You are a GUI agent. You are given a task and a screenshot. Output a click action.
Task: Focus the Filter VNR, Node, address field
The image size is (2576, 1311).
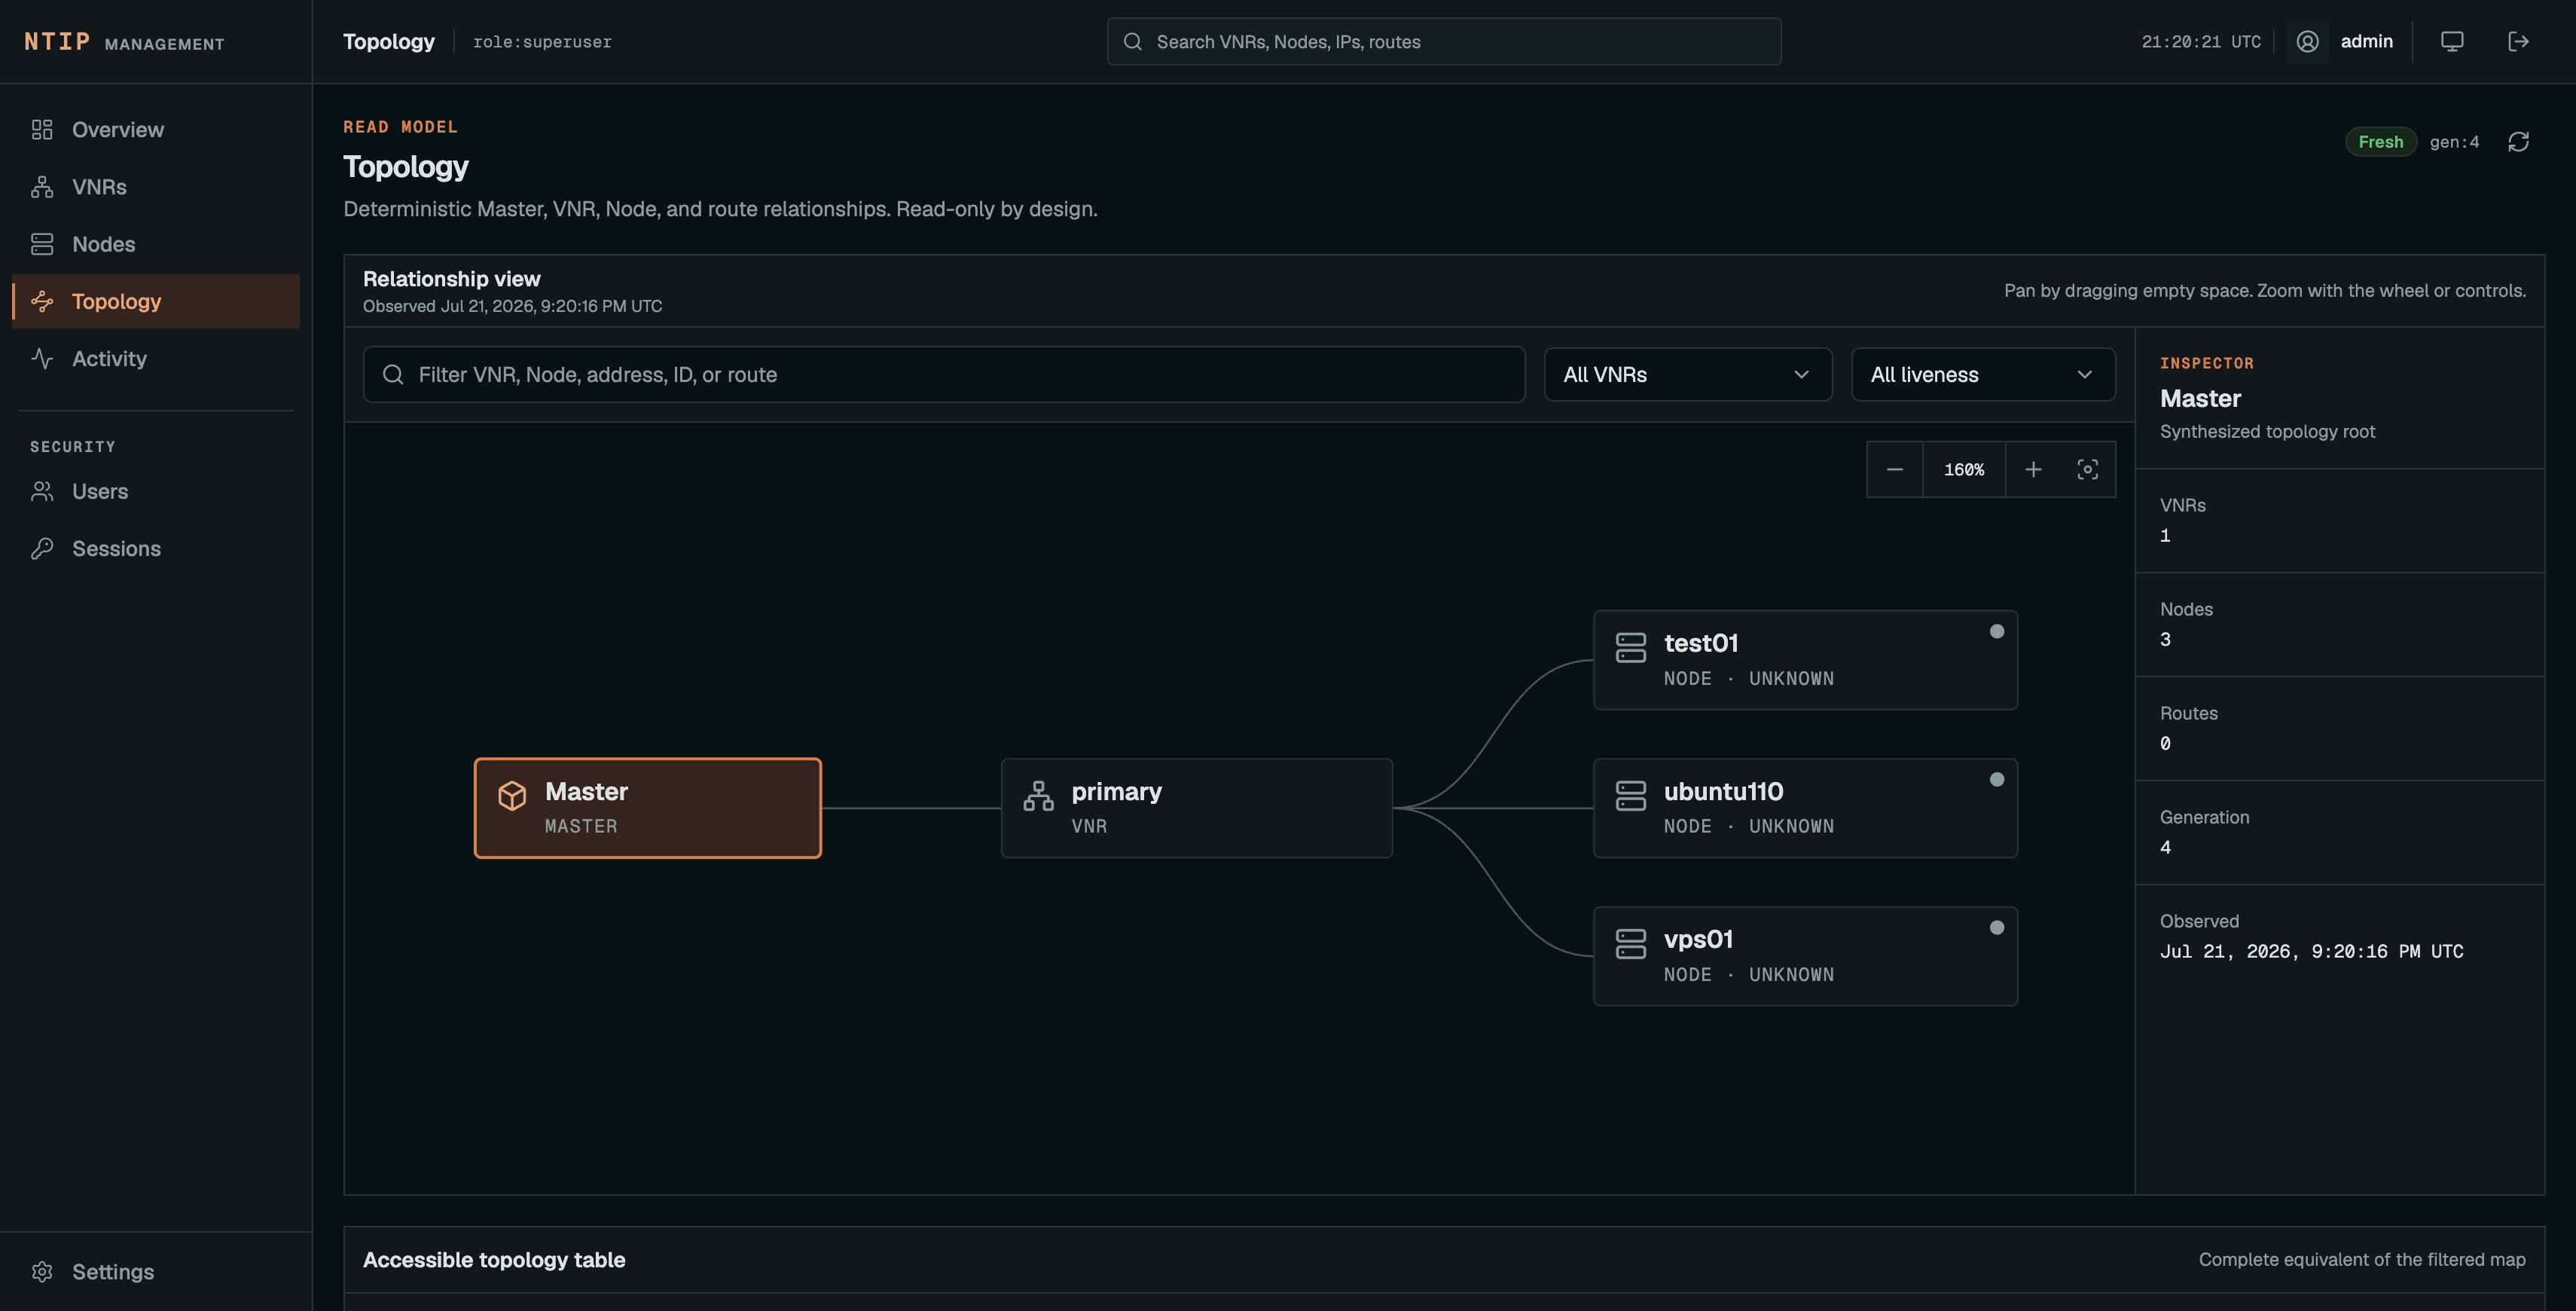coord(944,375)
